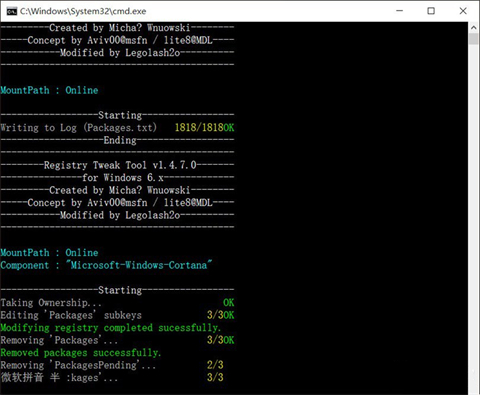Click the 'Writing to Log (Packages.txt)' line
Screen dimensions: 480x395
click(78, 128)
